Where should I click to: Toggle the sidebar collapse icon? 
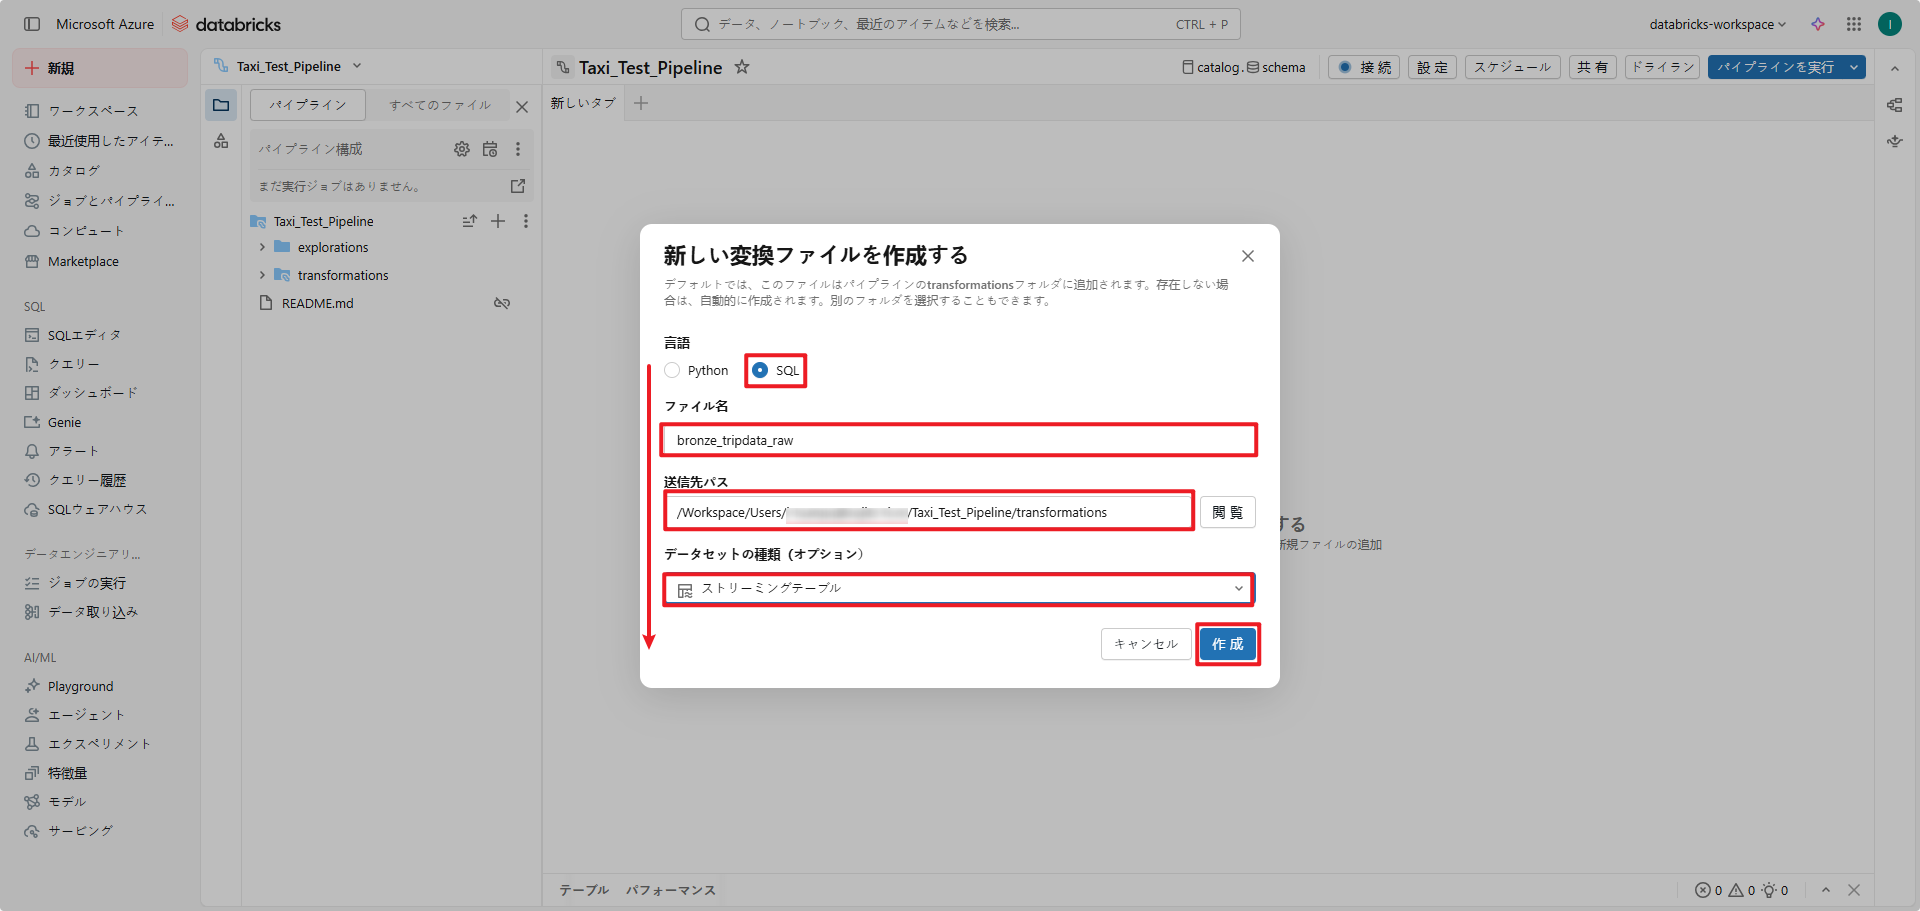(32, 24)
